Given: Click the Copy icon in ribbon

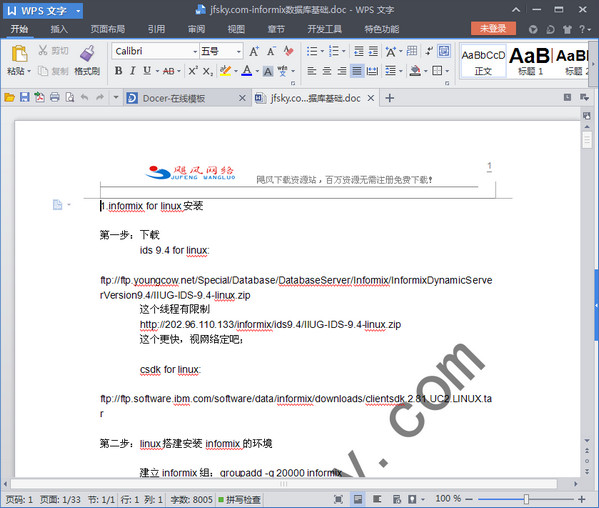Looking at the screenshot, I should [43, 71].
